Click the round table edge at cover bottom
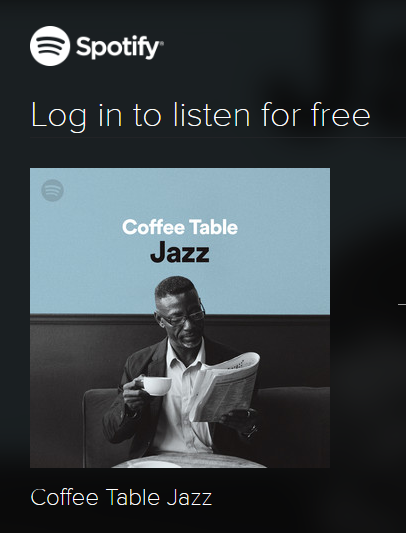The width and height of the screenshot is (406, 533). [x=189, y=461]
